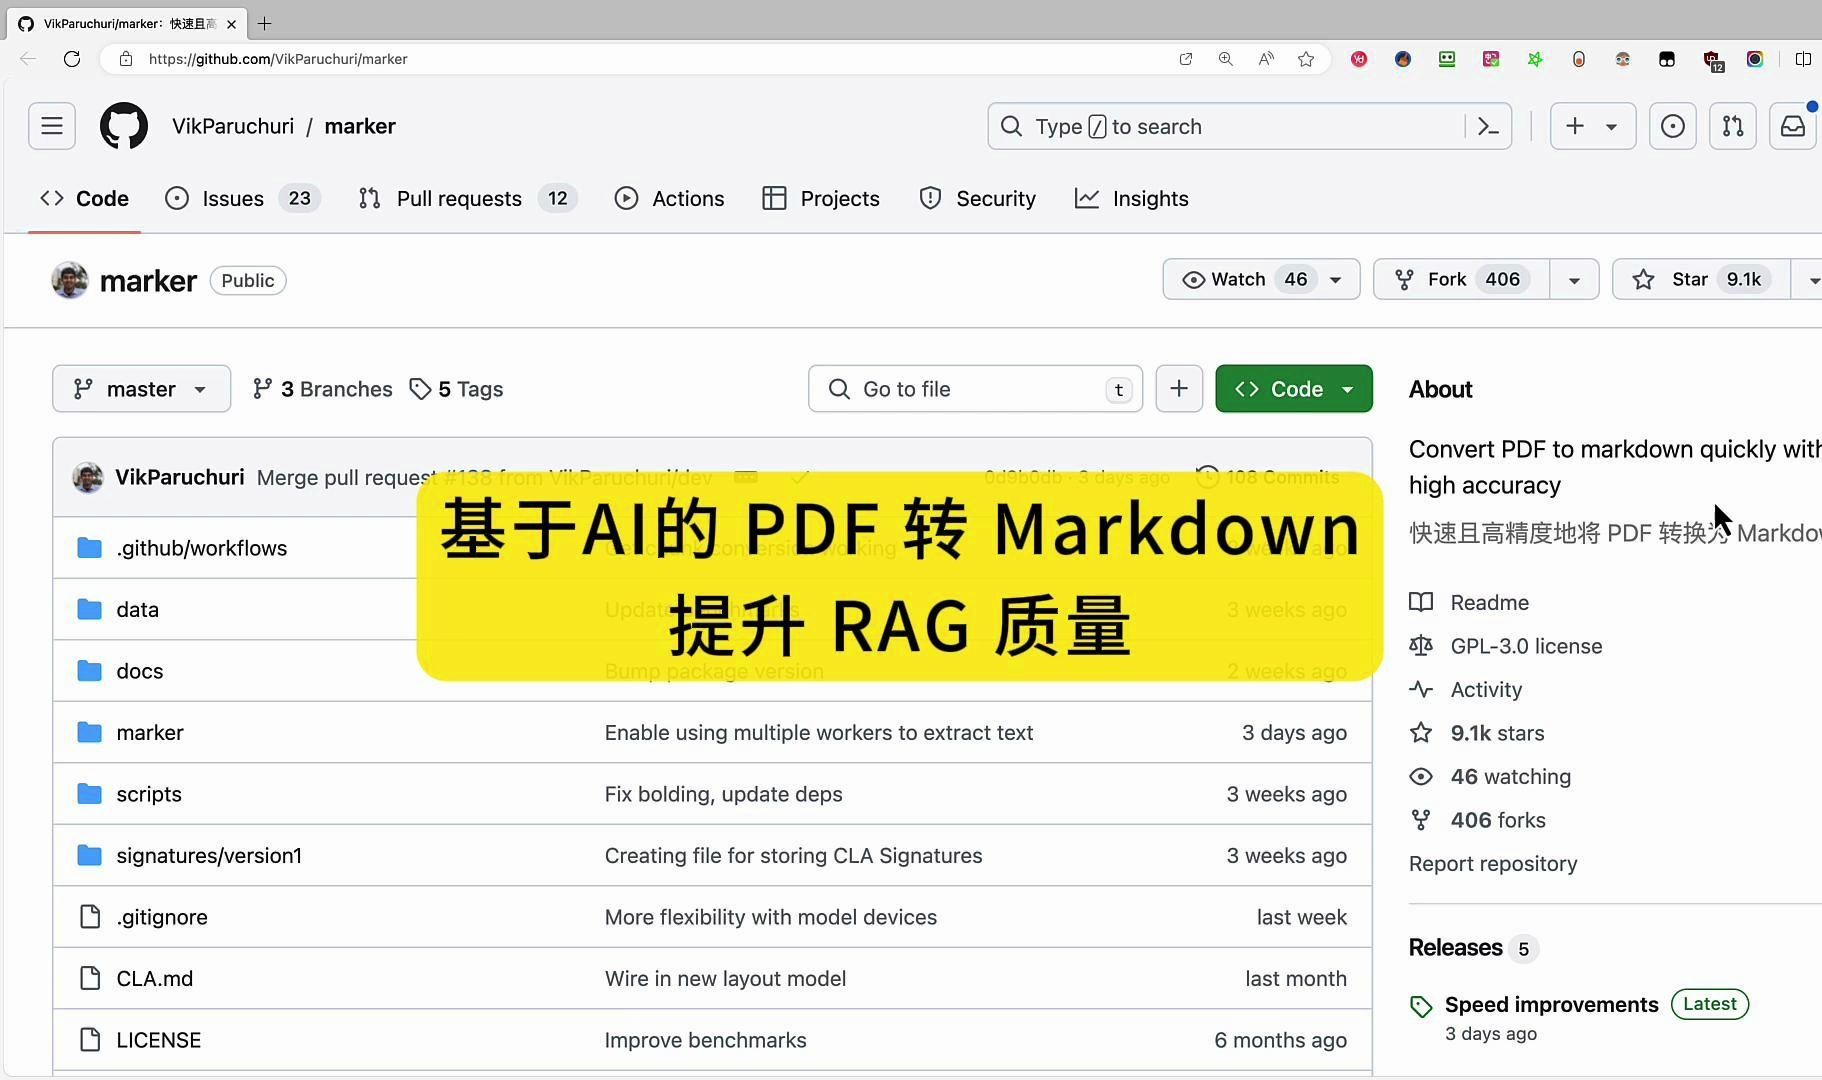
Task: Open the notifications inbox icon
Action: [x=1793, y=126]
